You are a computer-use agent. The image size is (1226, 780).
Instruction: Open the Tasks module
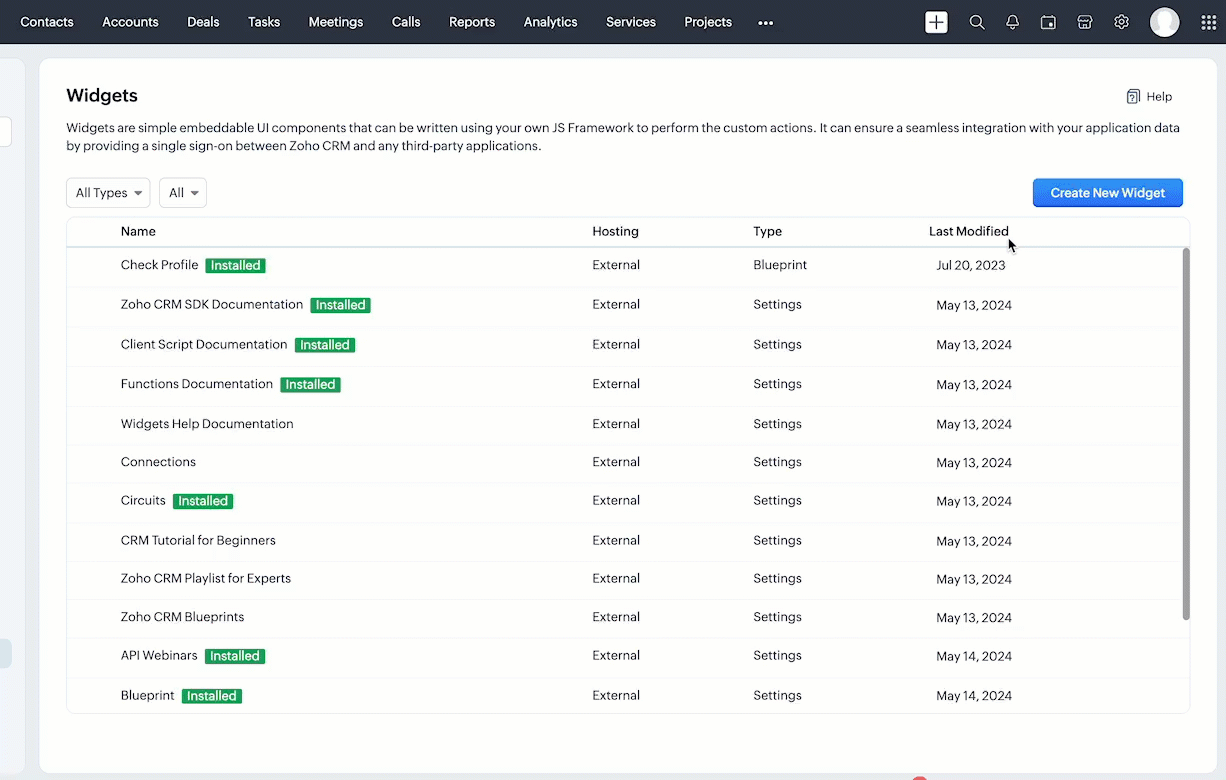pyautogui.click(x=264, y=22)
